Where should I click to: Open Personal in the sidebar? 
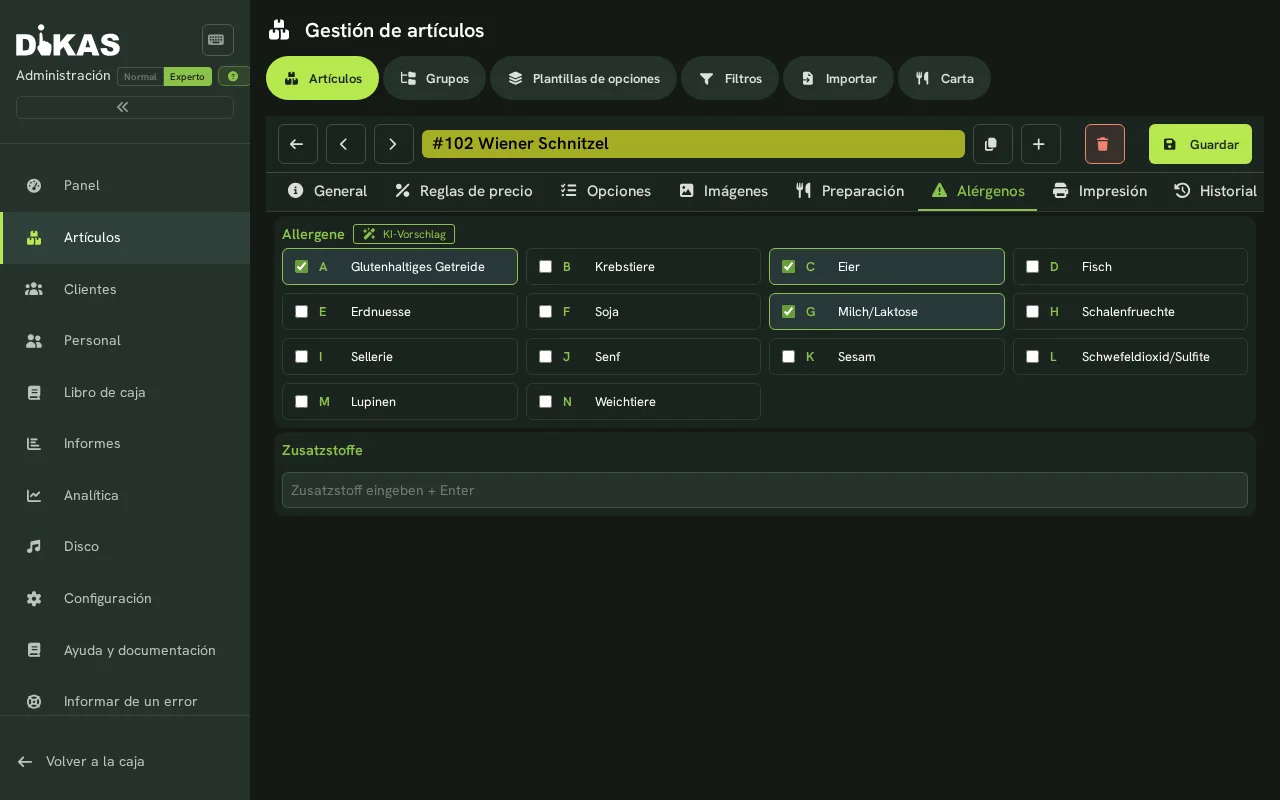point(125,340)
